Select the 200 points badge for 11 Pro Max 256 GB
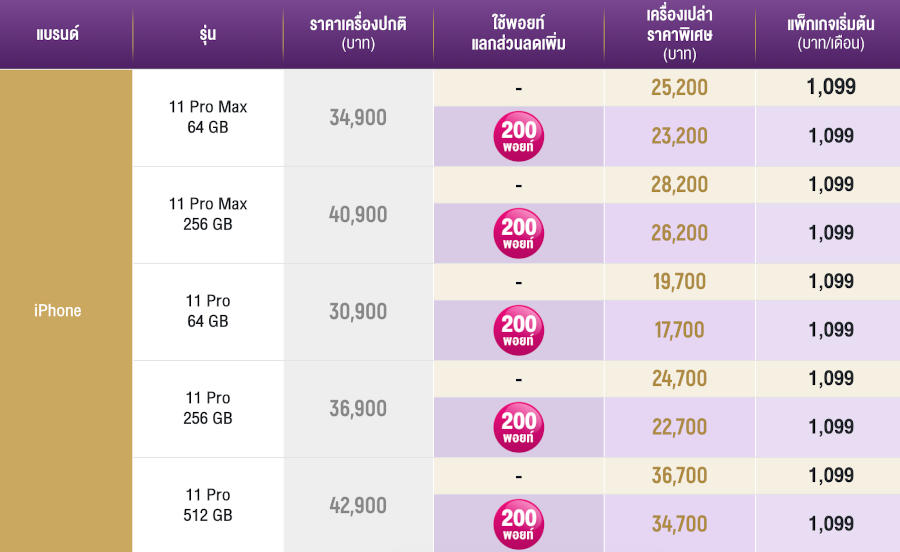 pos(519,234)
